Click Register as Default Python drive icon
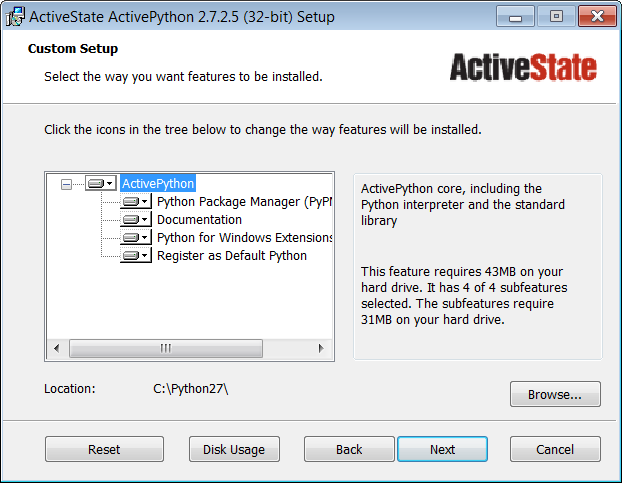The width and height of the screenshot is (622, 483). [131, 256]
